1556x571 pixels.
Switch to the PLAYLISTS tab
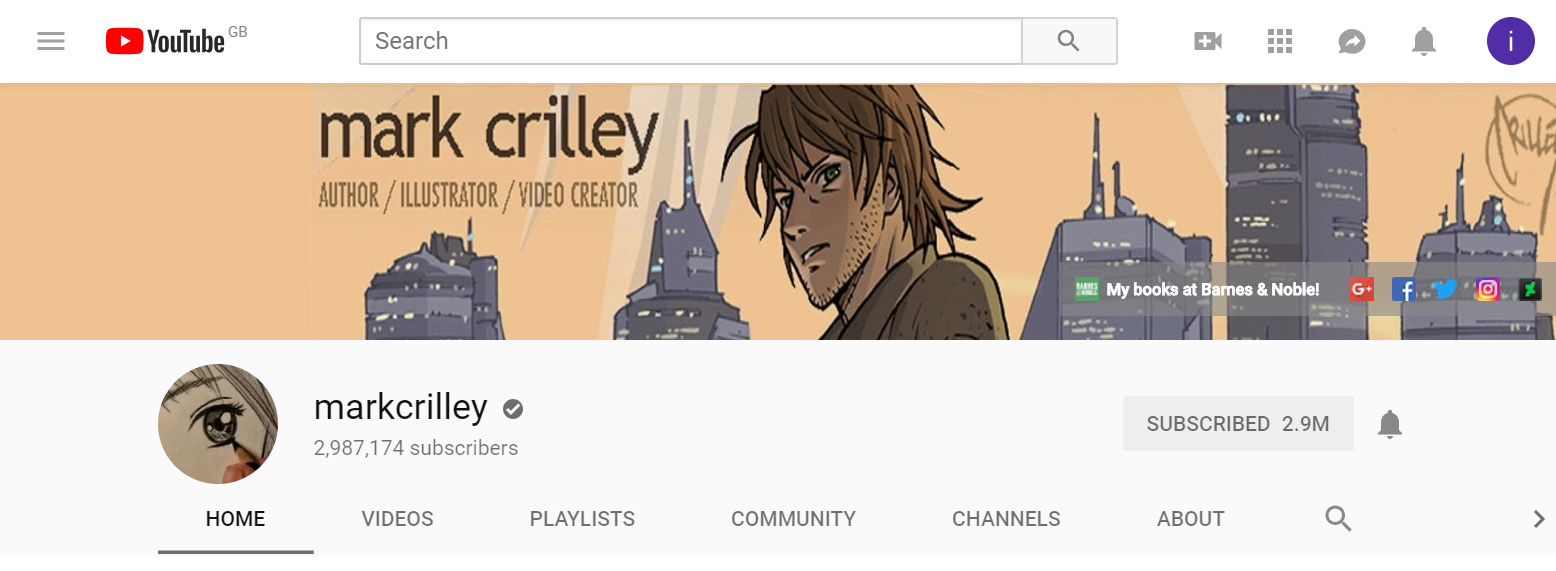point(582,519)
